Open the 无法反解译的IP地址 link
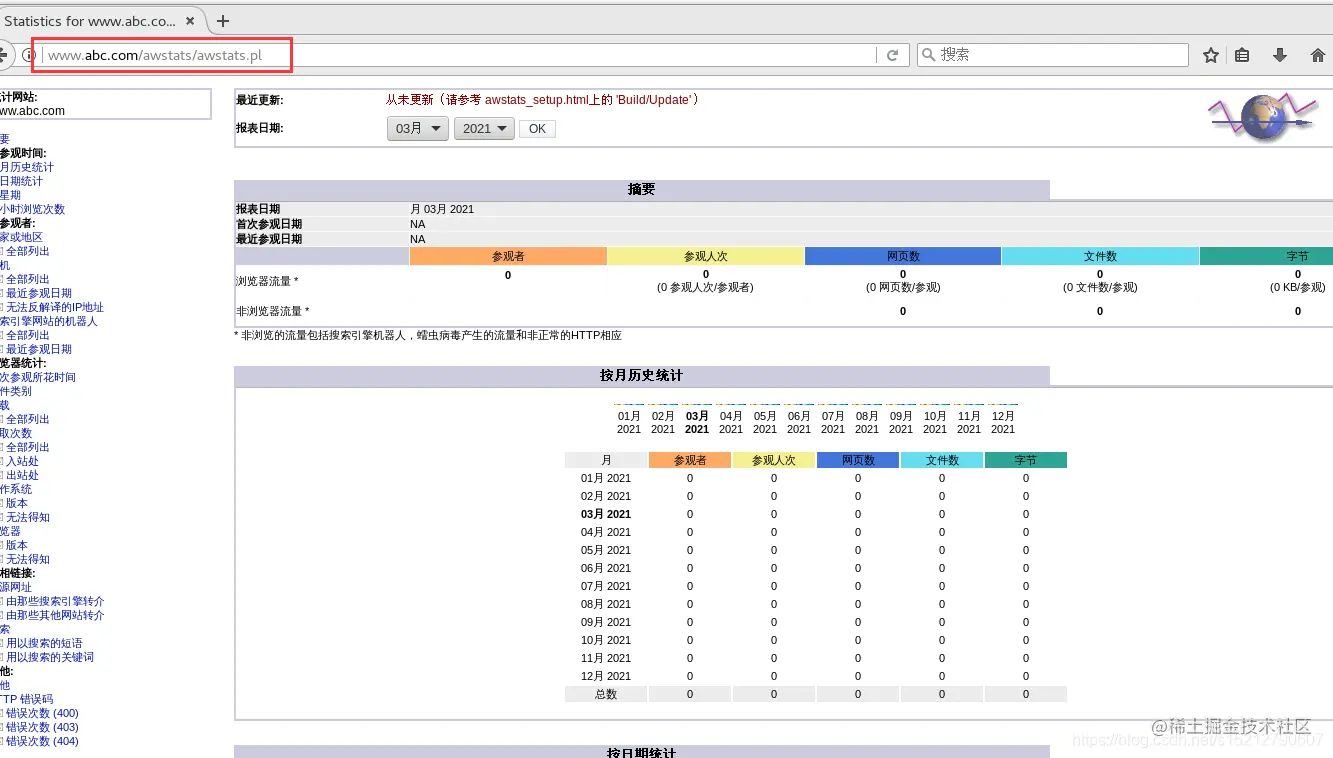 tap(55, 307)
